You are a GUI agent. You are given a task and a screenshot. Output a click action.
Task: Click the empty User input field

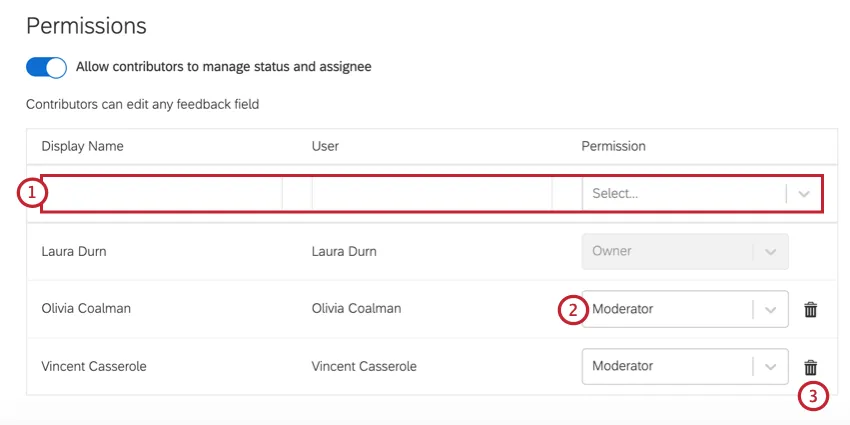pos(432,194)
